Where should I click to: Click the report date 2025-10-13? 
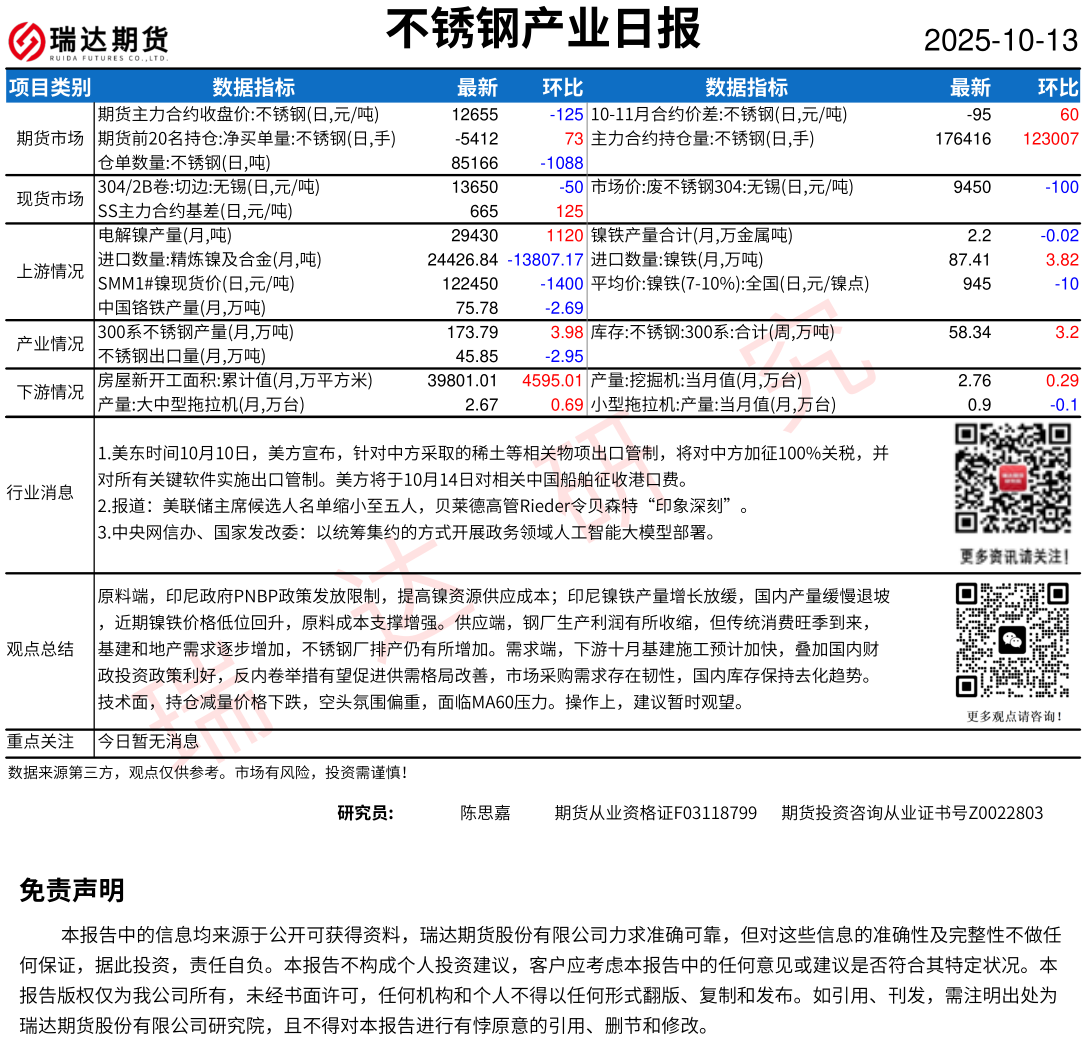tap(1000, 40)
